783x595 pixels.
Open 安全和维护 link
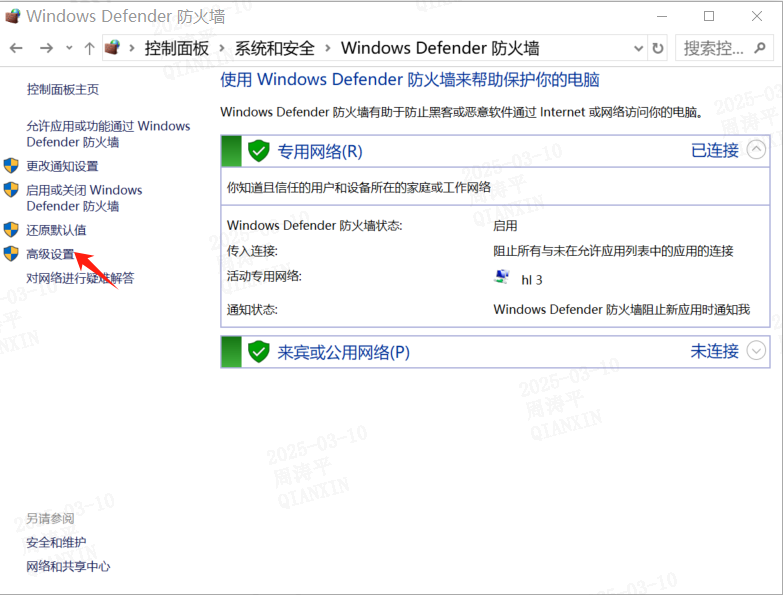(56, 542)
